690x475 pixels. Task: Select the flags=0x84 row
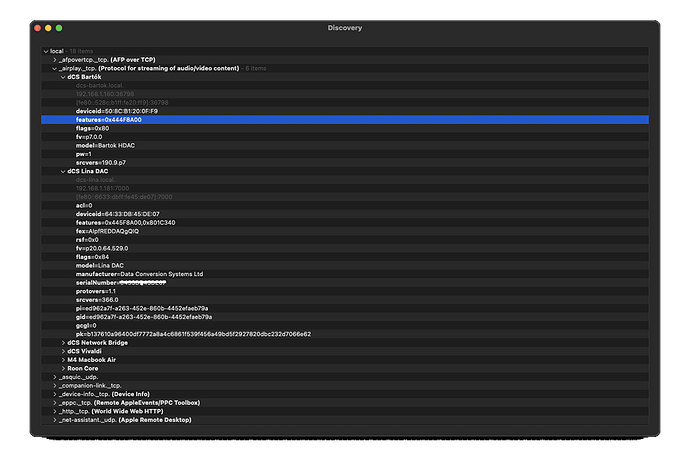tap(345, 257)
